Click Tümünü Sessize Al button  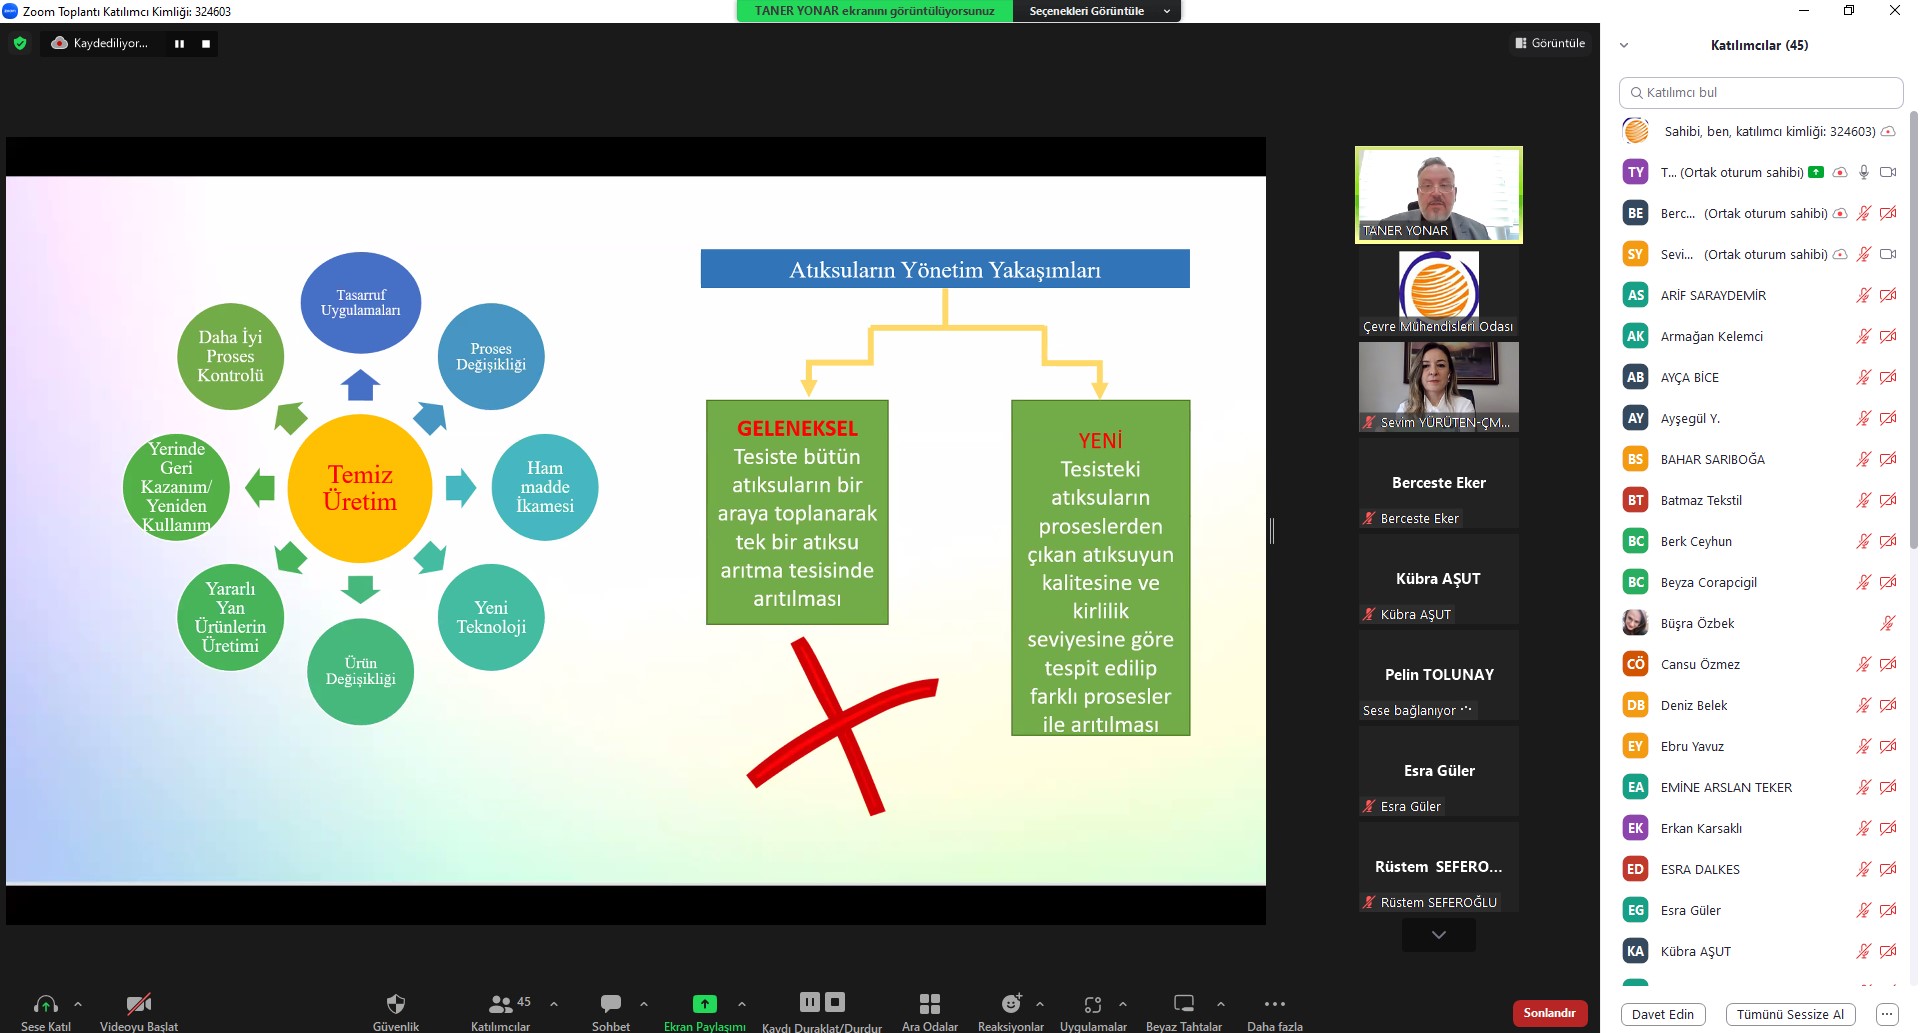1790,1014
